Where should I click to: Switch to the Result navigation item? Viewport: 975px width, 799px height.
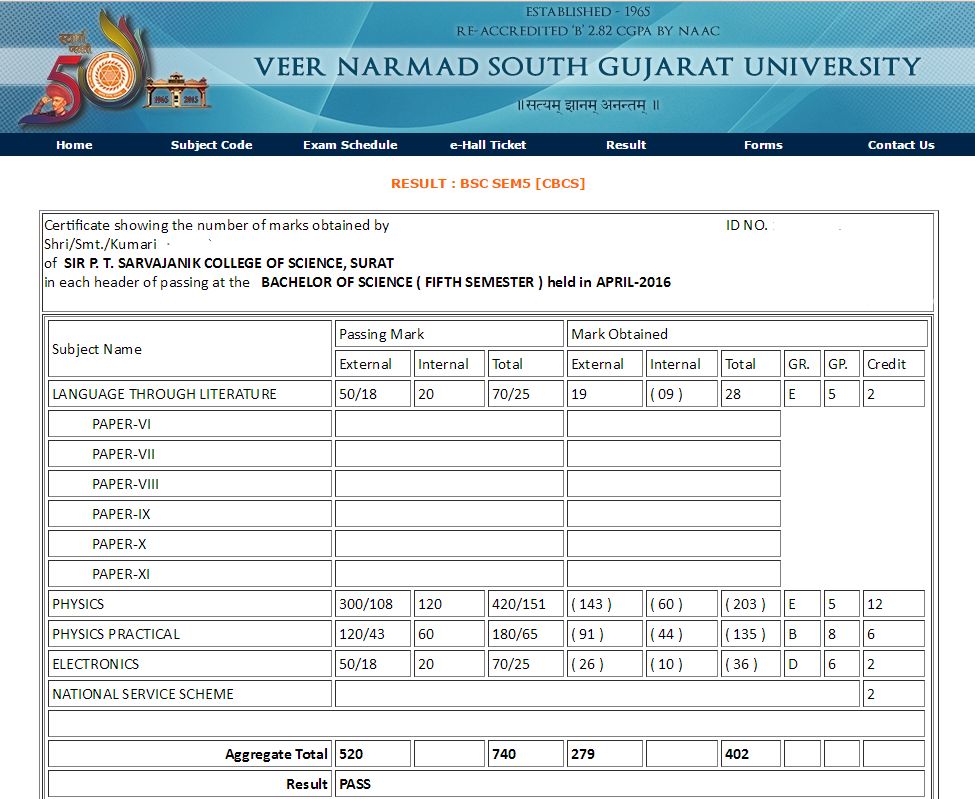point(626,144)
